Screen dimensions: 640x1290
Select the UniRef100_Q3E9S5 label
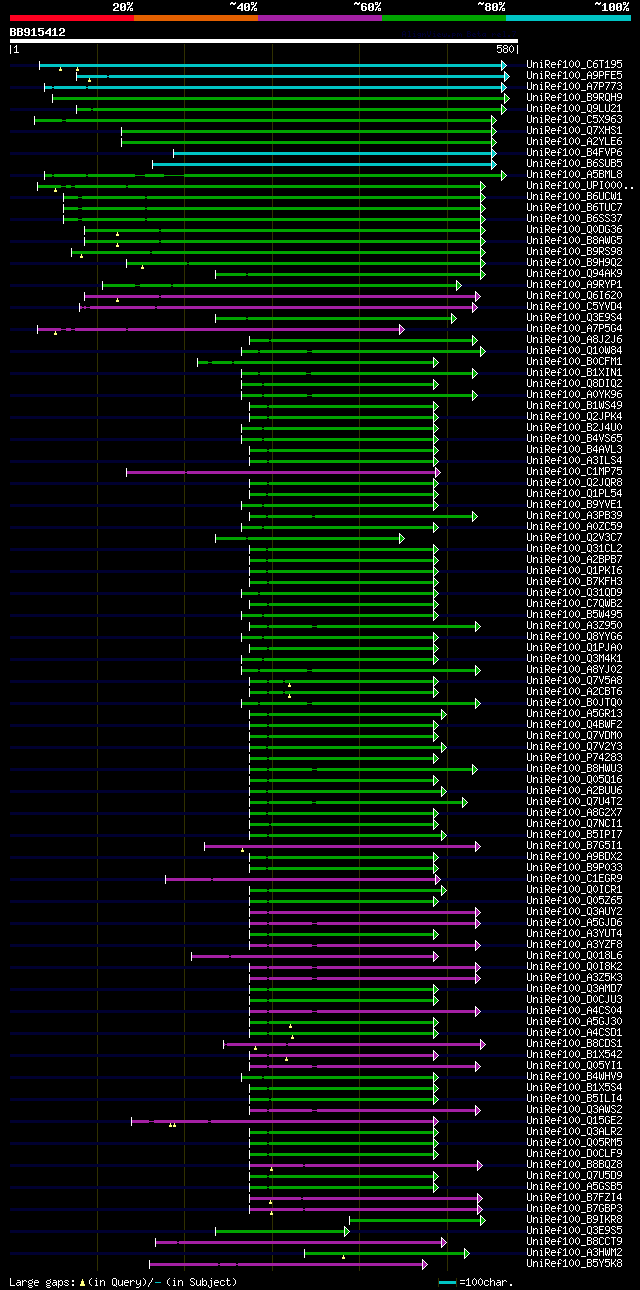[574, 1230]
